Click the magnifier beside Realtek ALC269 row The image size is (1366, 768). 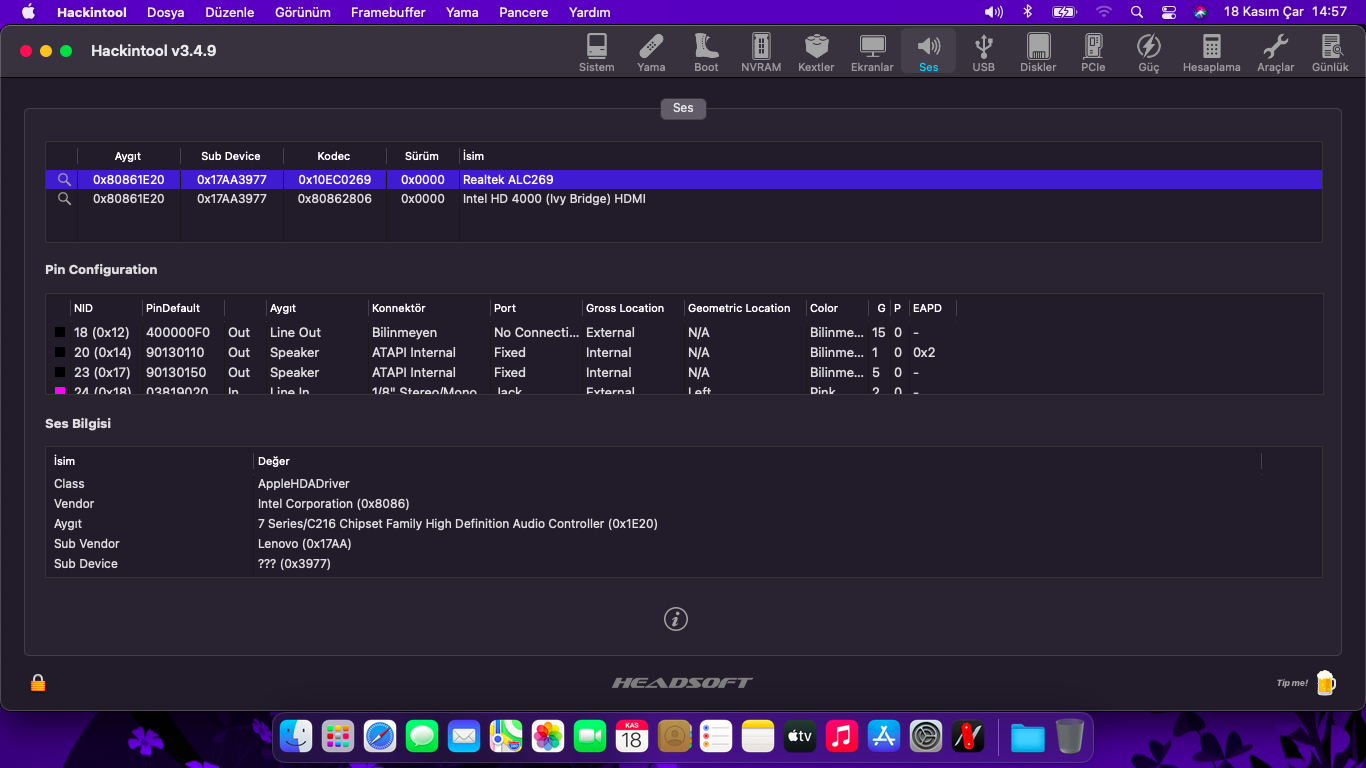[64, 180]
